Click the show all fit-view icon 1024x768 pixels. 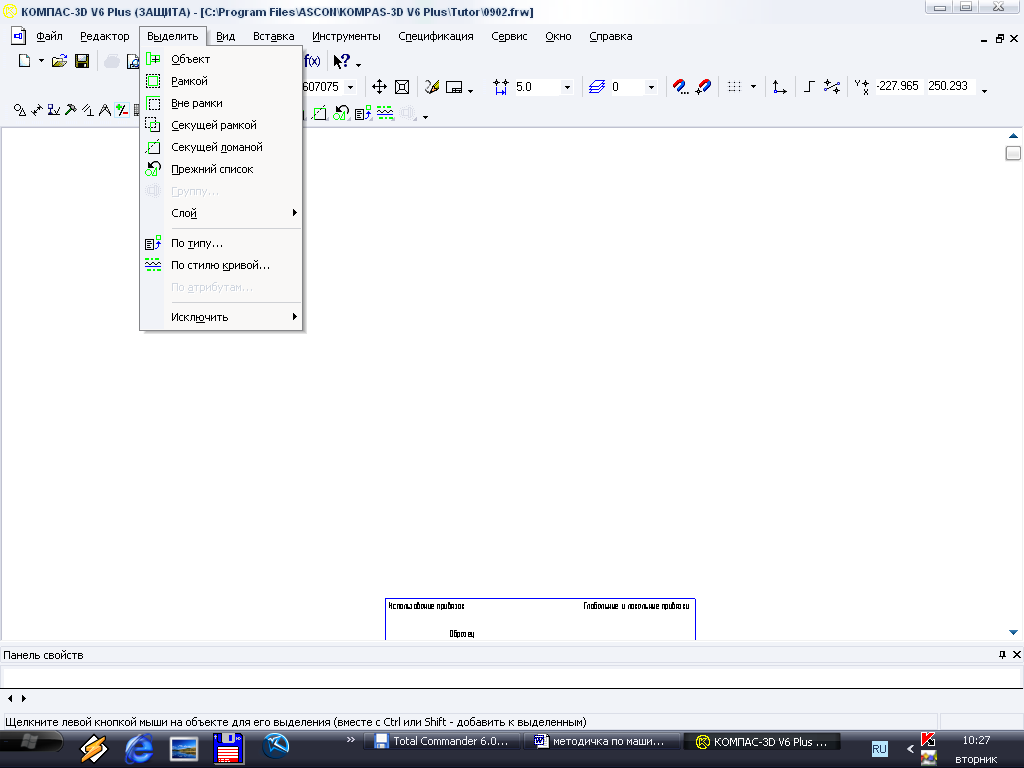pyautogui.click(x=402, y=87)
